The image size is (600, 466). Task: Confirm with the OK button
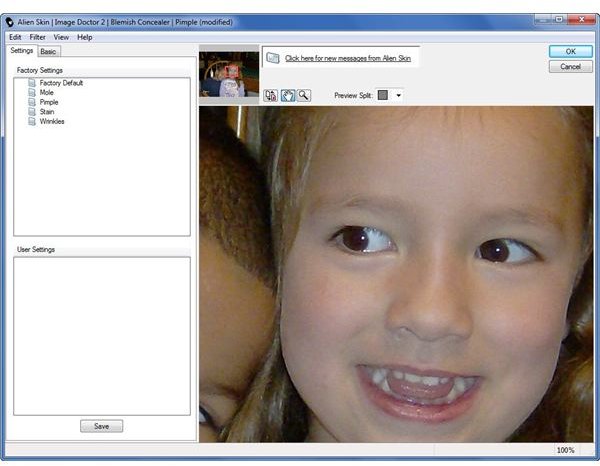point(571,51)
